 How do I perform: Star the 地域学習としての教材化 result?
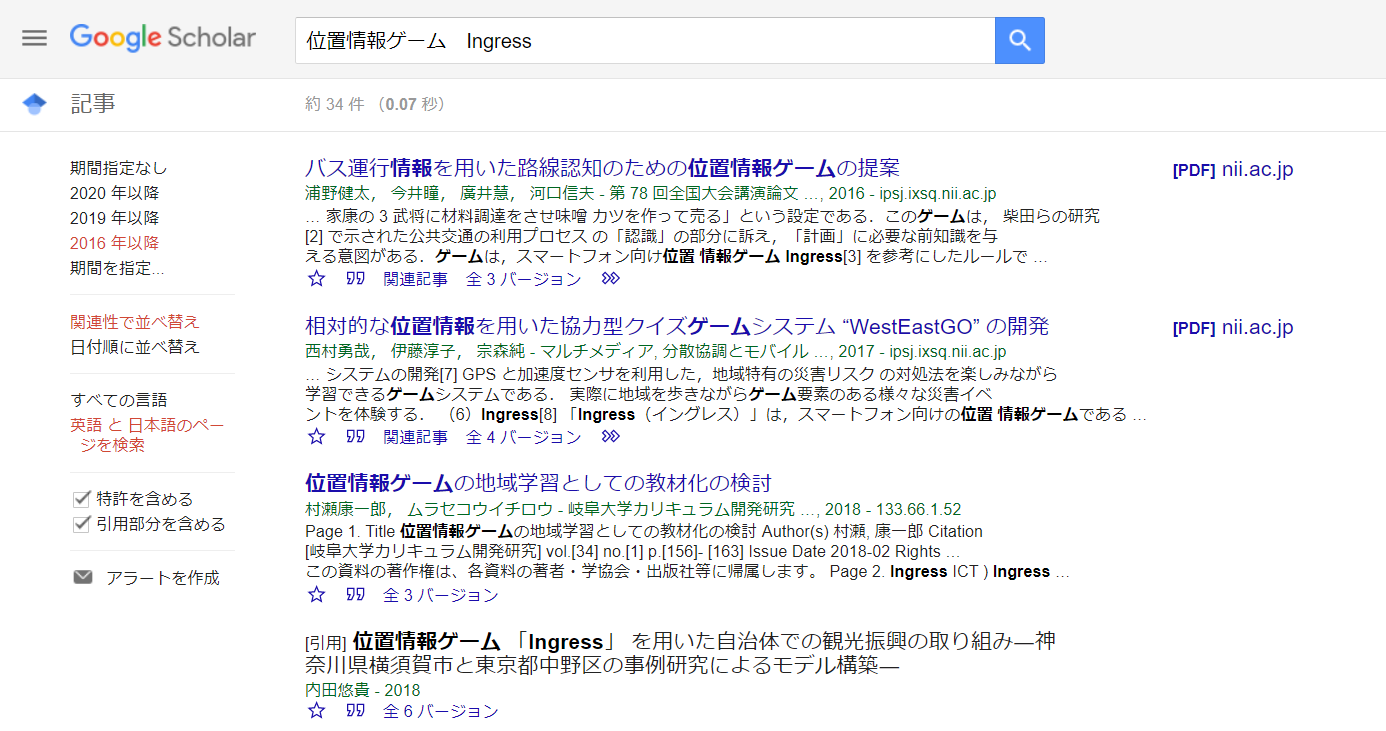pyautogui.click(x=317, y=595)
